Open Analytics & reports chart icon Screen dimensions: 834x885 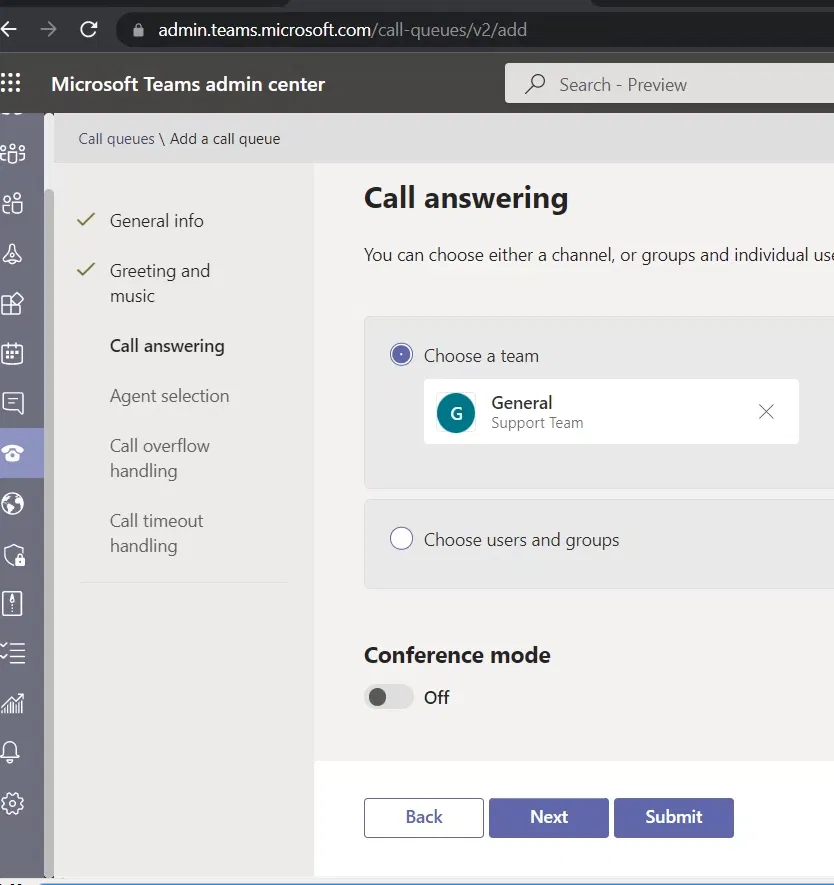click(13, 703)
